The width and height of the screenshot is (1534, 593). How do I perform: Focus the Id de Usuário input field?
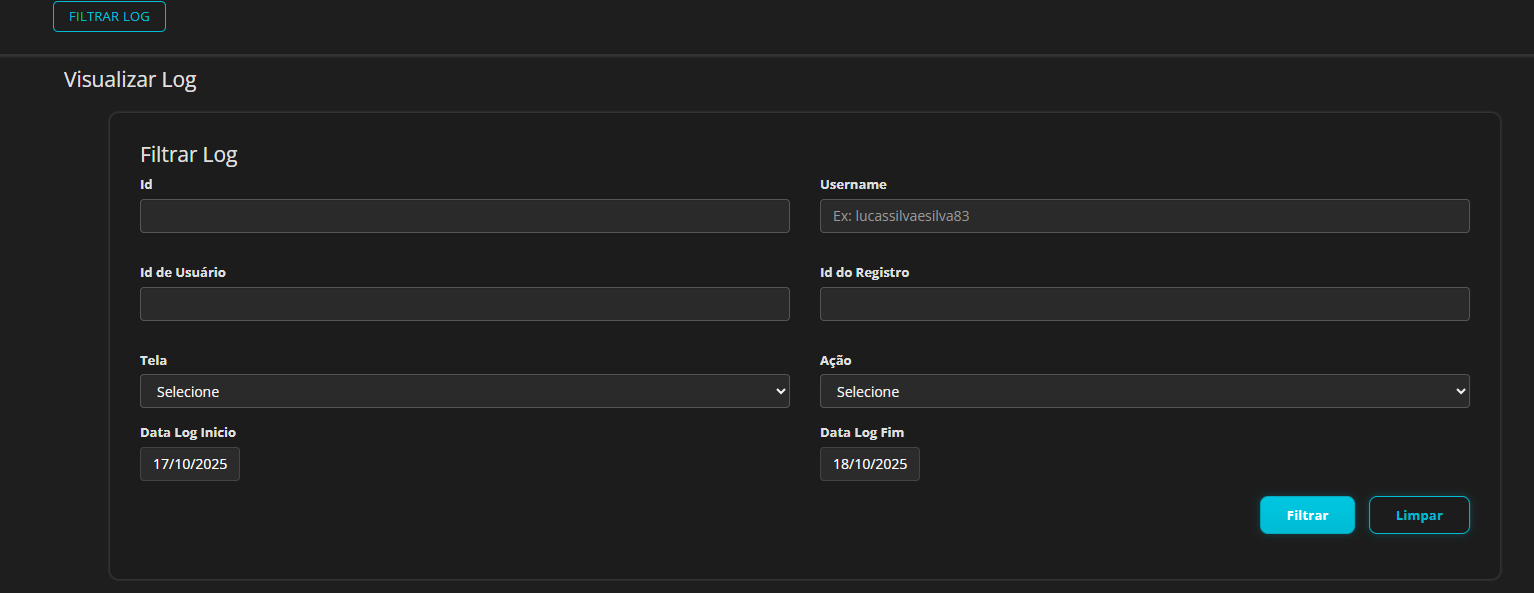(465, 304)
